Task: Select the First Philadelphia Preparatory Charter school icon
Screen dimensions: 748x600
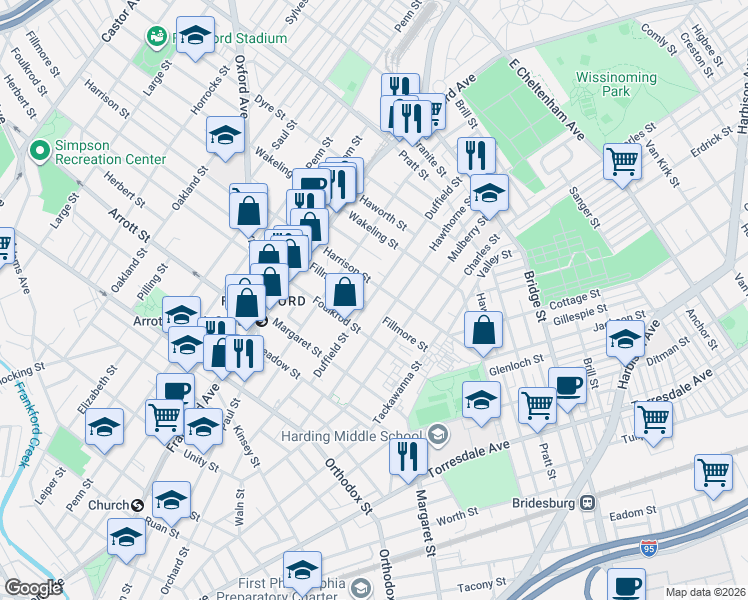Action: point(362,588)
